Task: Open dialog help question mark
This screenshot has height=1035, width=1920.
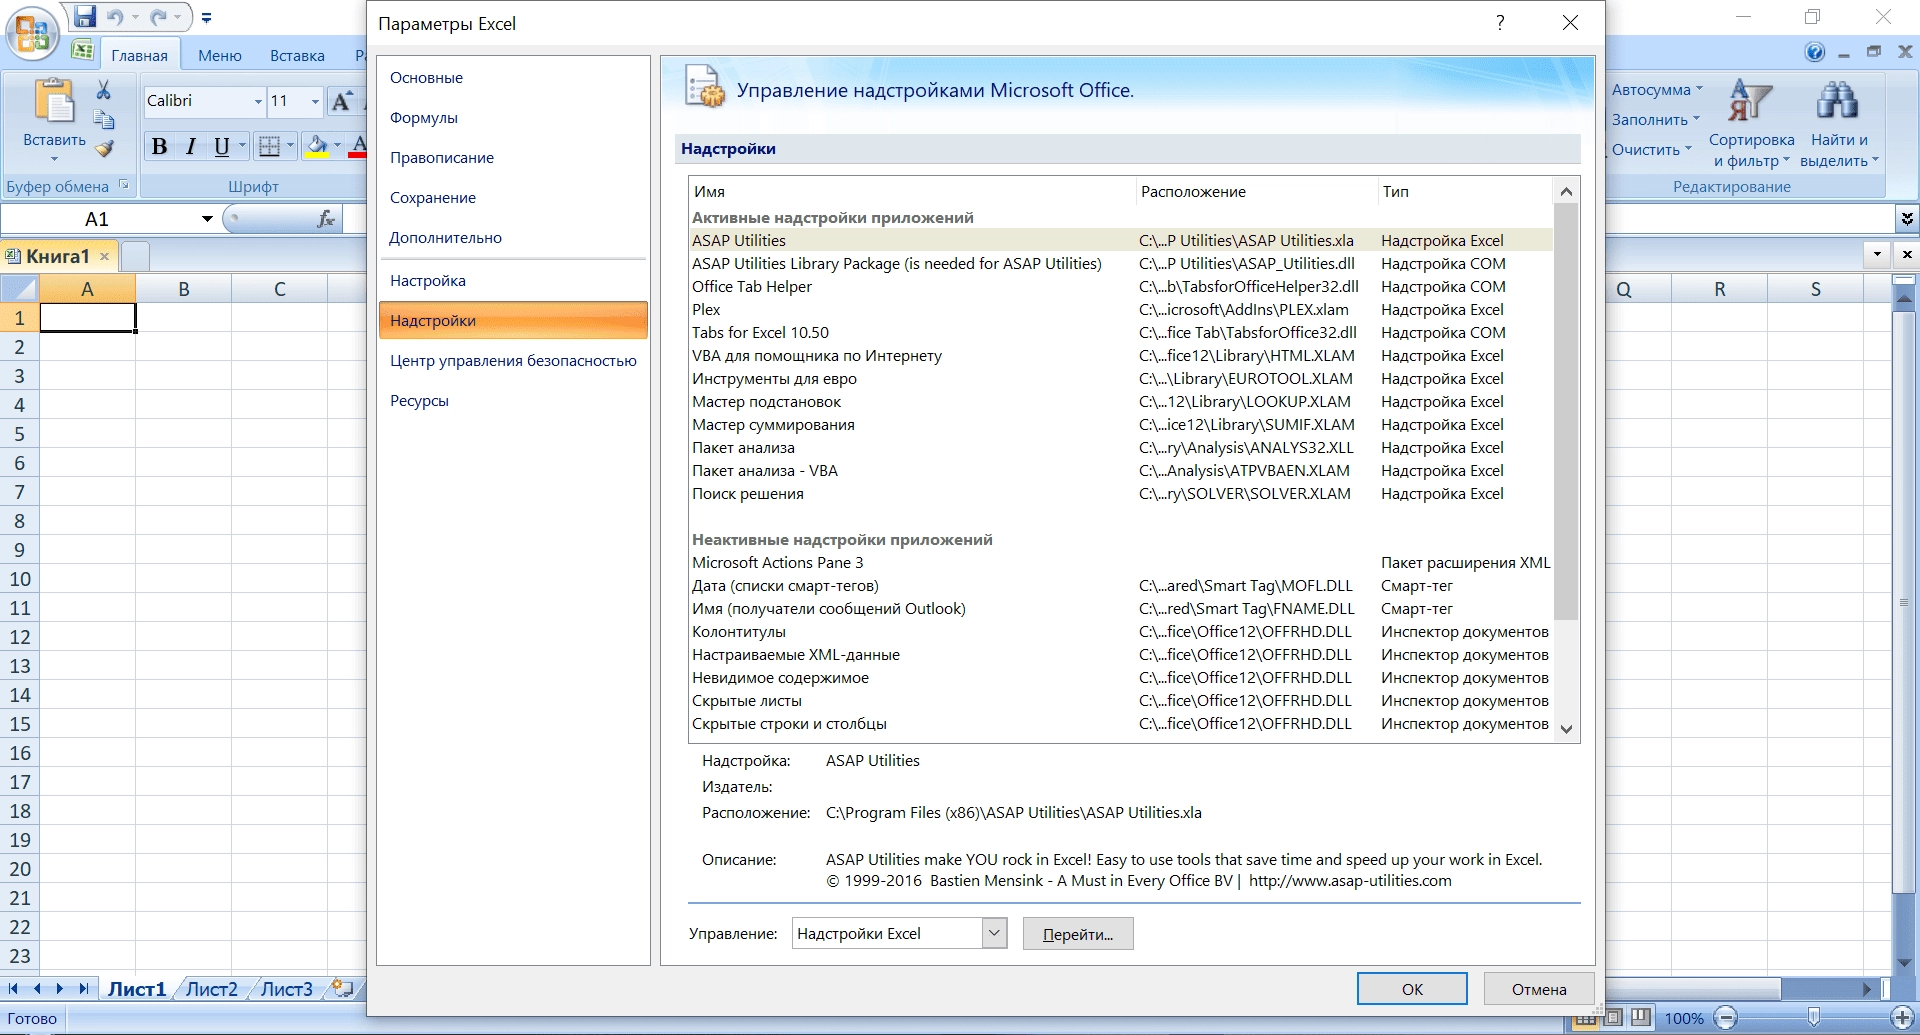Action: 1500,23
